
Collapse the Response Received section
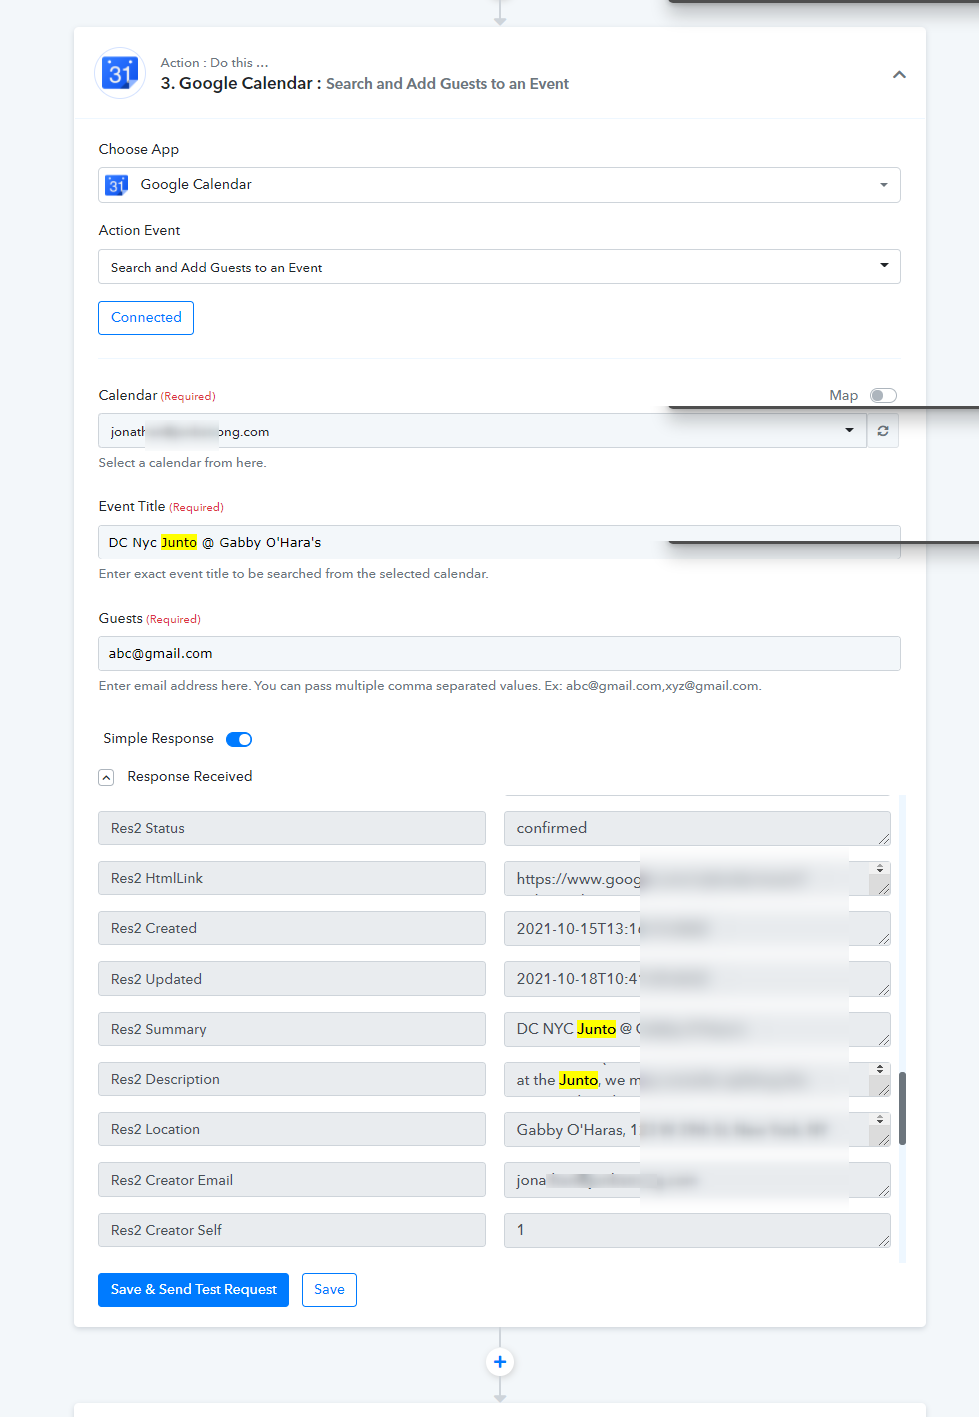[x=106, y=777]
